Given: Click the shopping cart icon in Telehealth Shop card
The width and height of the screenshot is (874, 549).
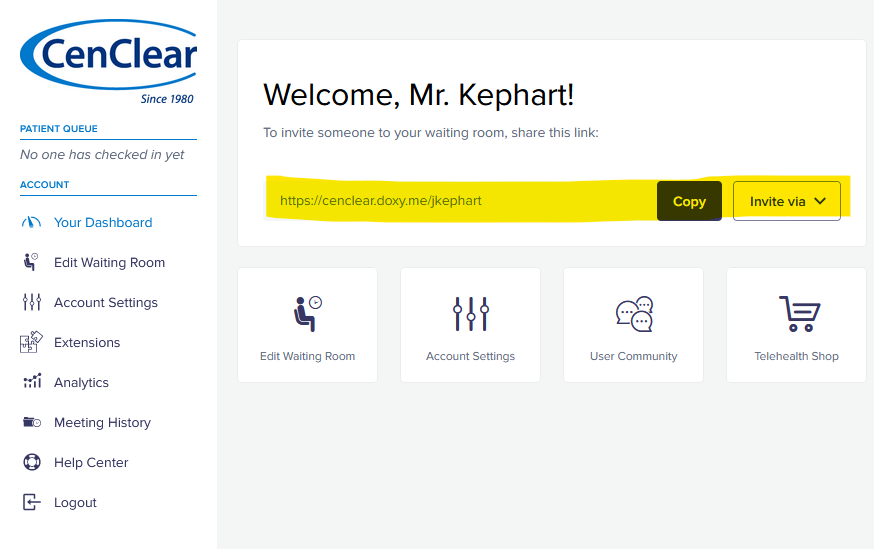Looking at the screenshot, I should pyautogui.click(x=799, y=314).
